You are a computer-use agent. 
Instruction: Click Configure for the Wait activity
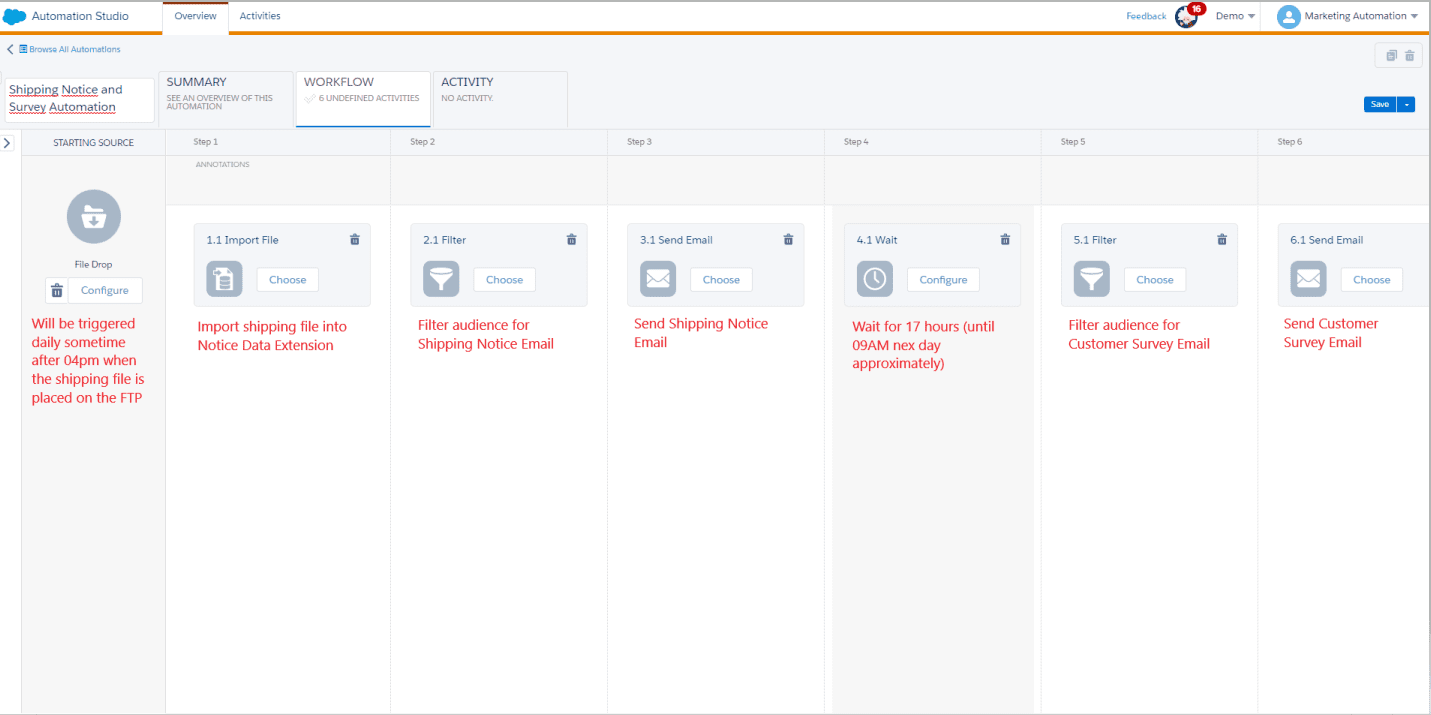tap(943, 280)
